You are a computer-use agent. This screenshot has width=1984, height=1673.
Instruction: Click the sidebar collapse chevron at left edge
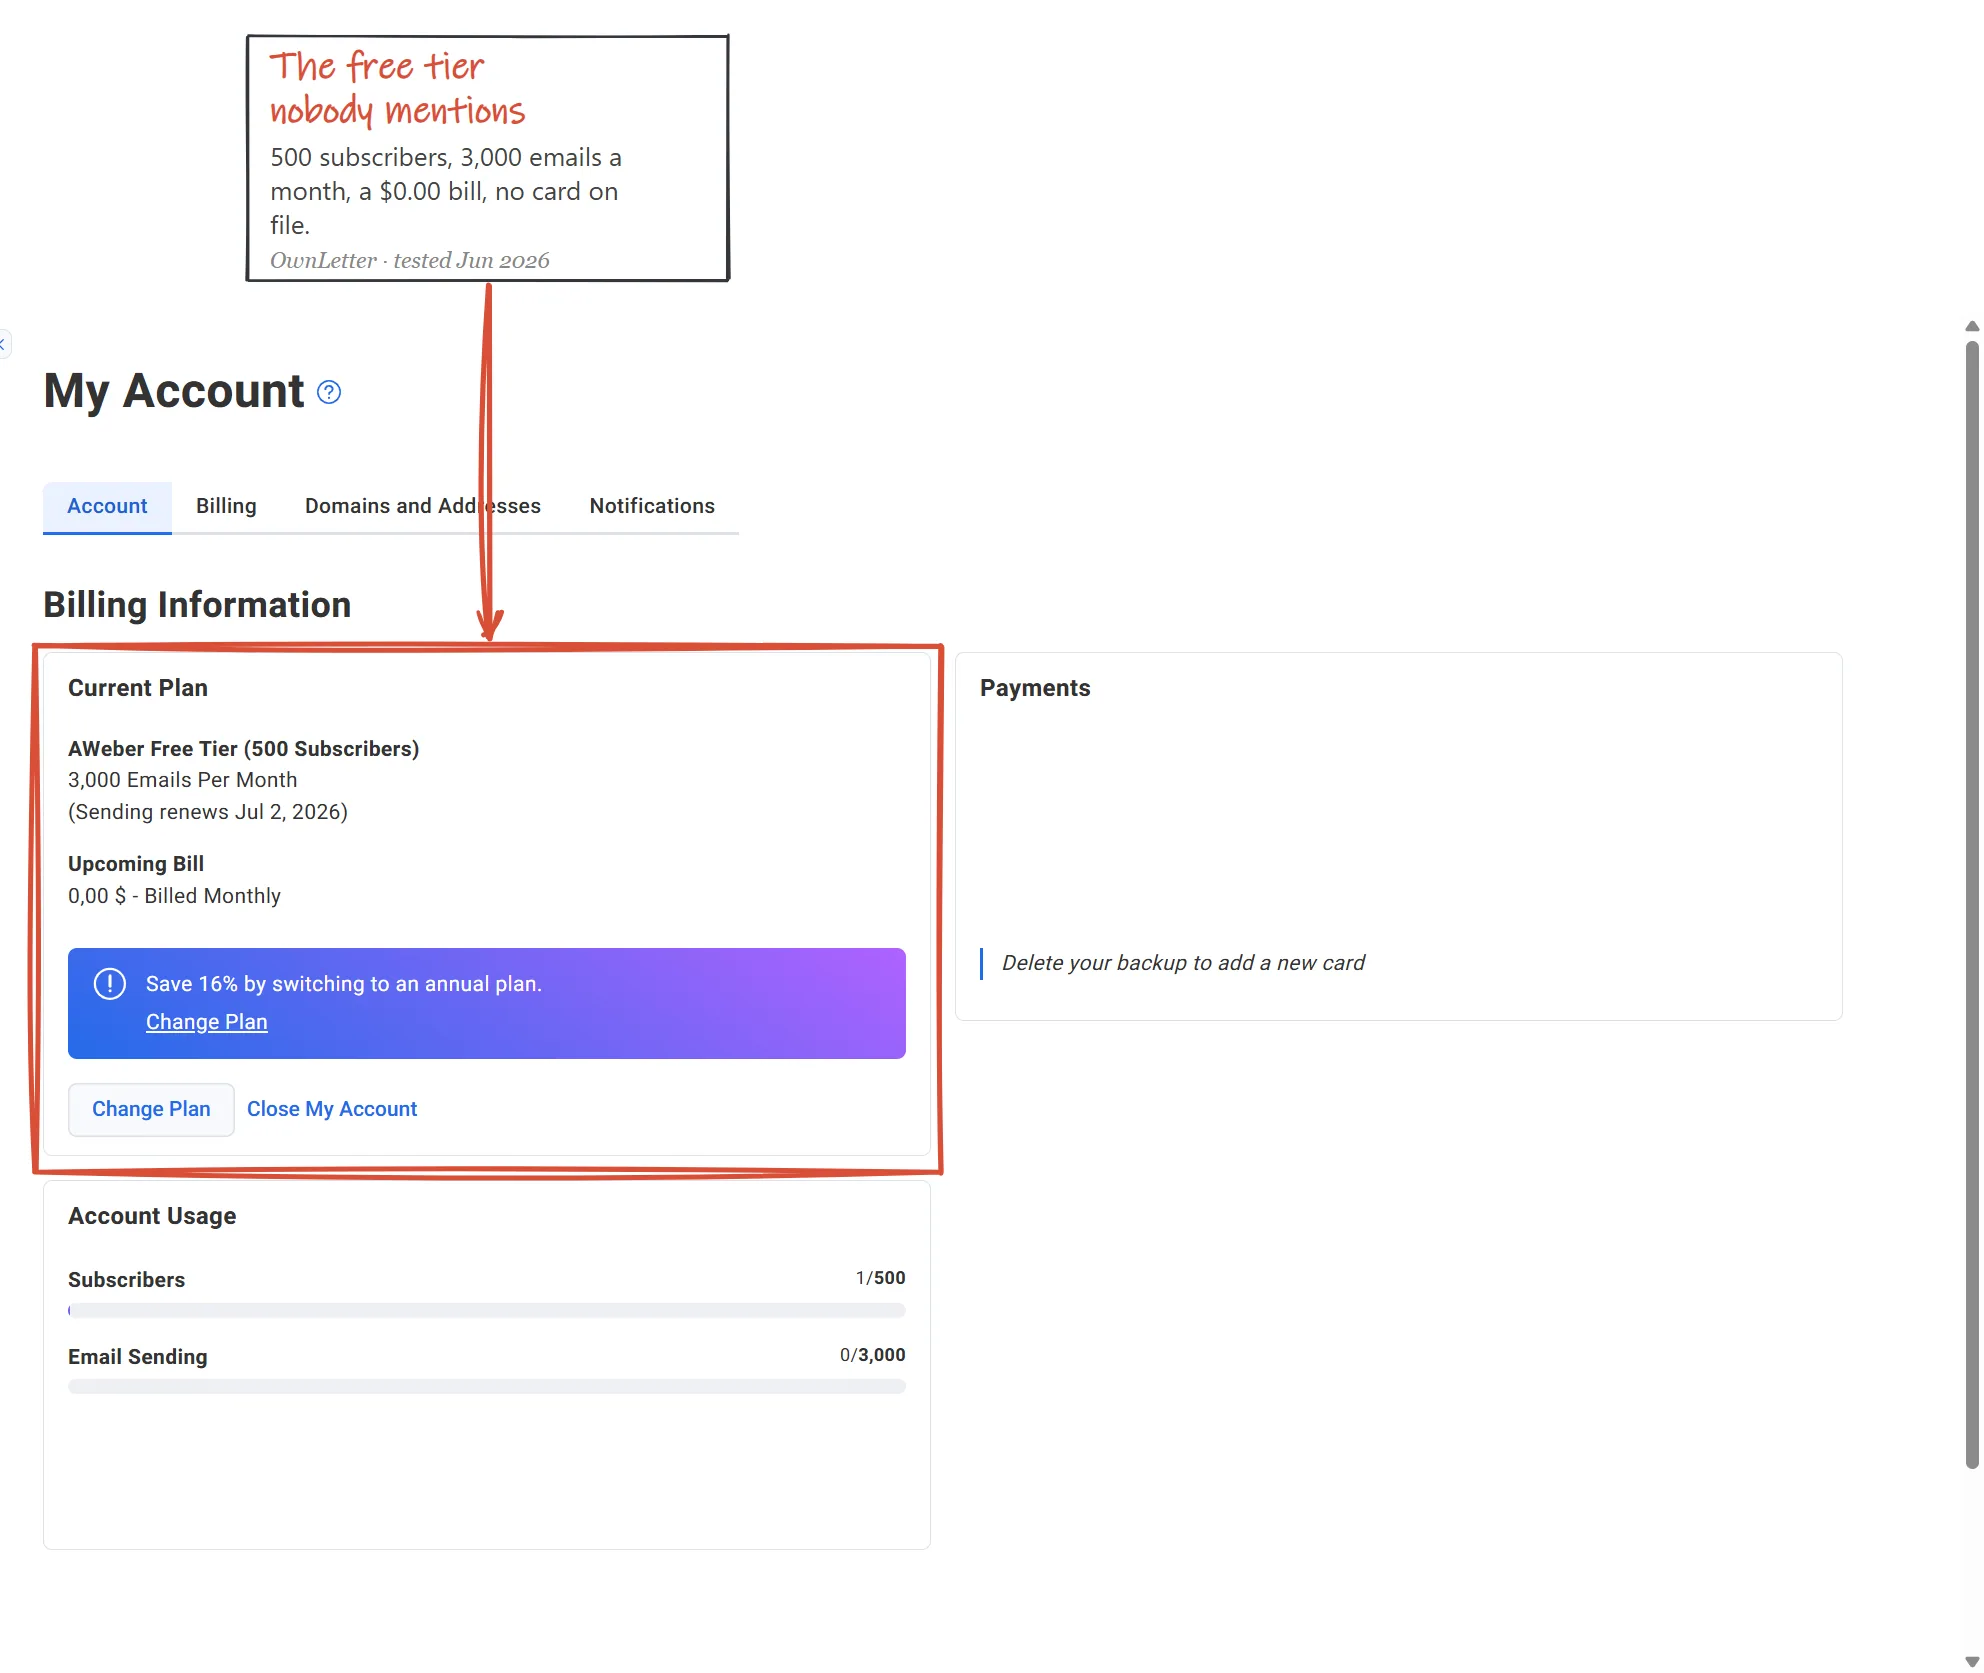[x=4, y=344]
